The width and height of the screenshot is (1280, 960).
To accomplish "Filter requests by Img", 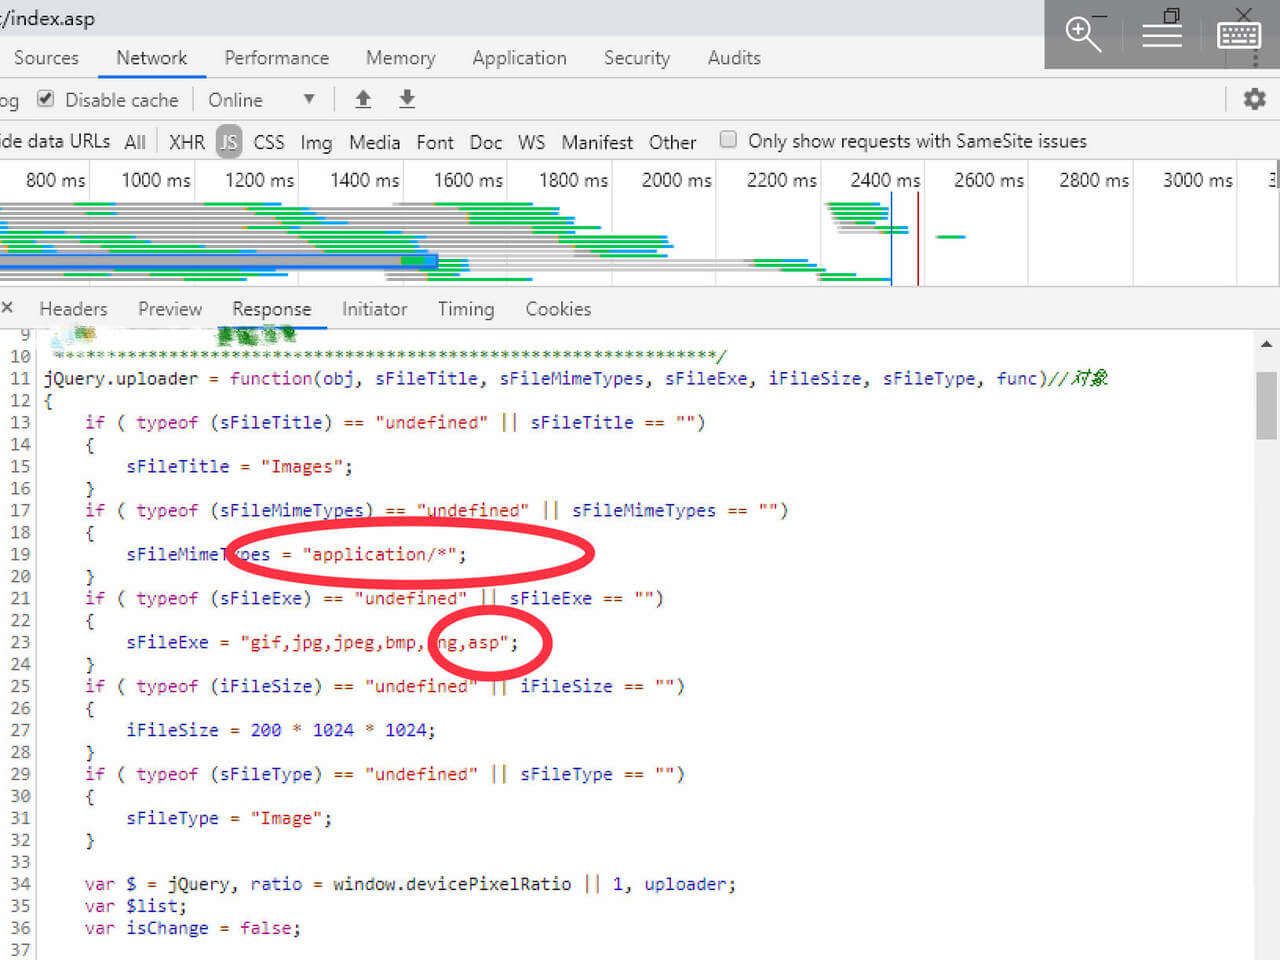I will [x=316, y=142].
